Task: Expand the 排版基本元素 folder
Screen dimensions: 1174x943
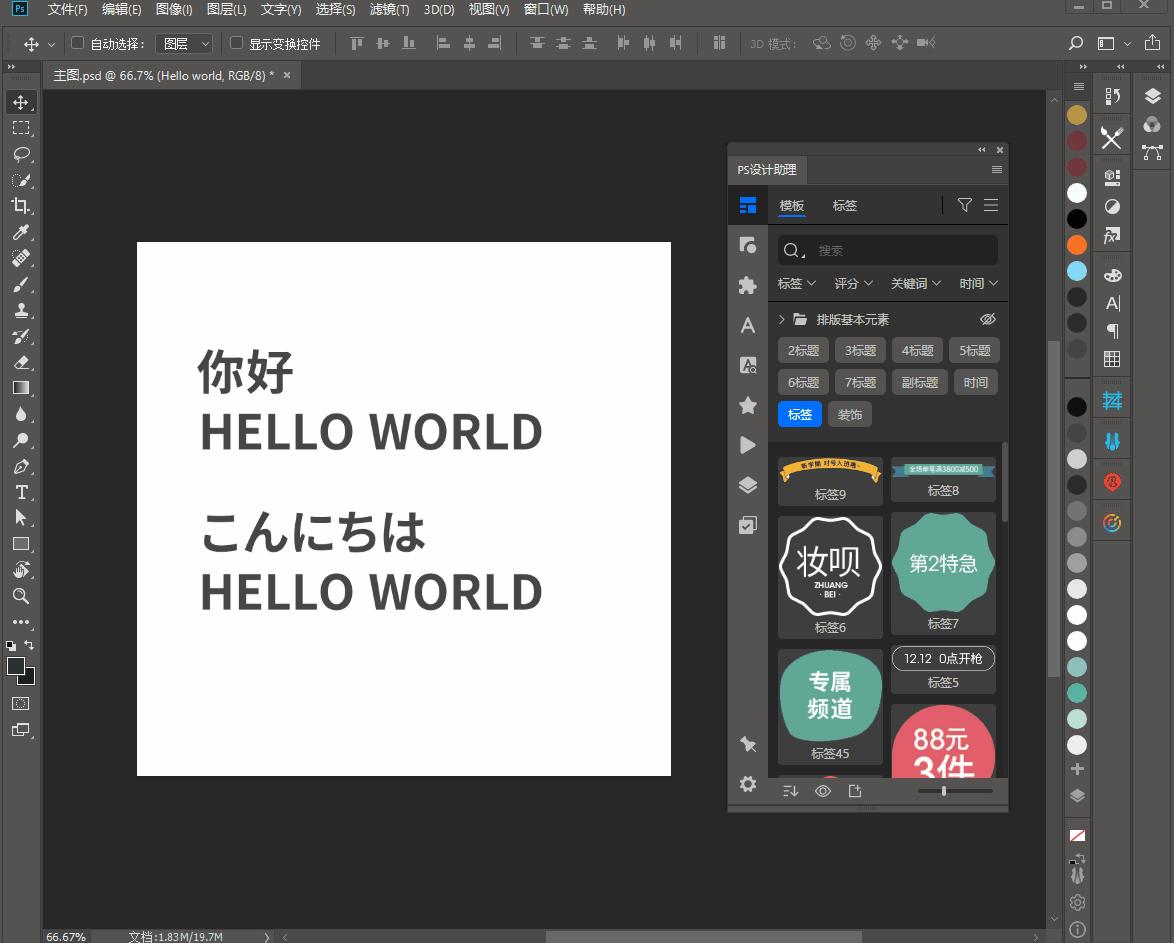Action: click(x=782, y=319)
